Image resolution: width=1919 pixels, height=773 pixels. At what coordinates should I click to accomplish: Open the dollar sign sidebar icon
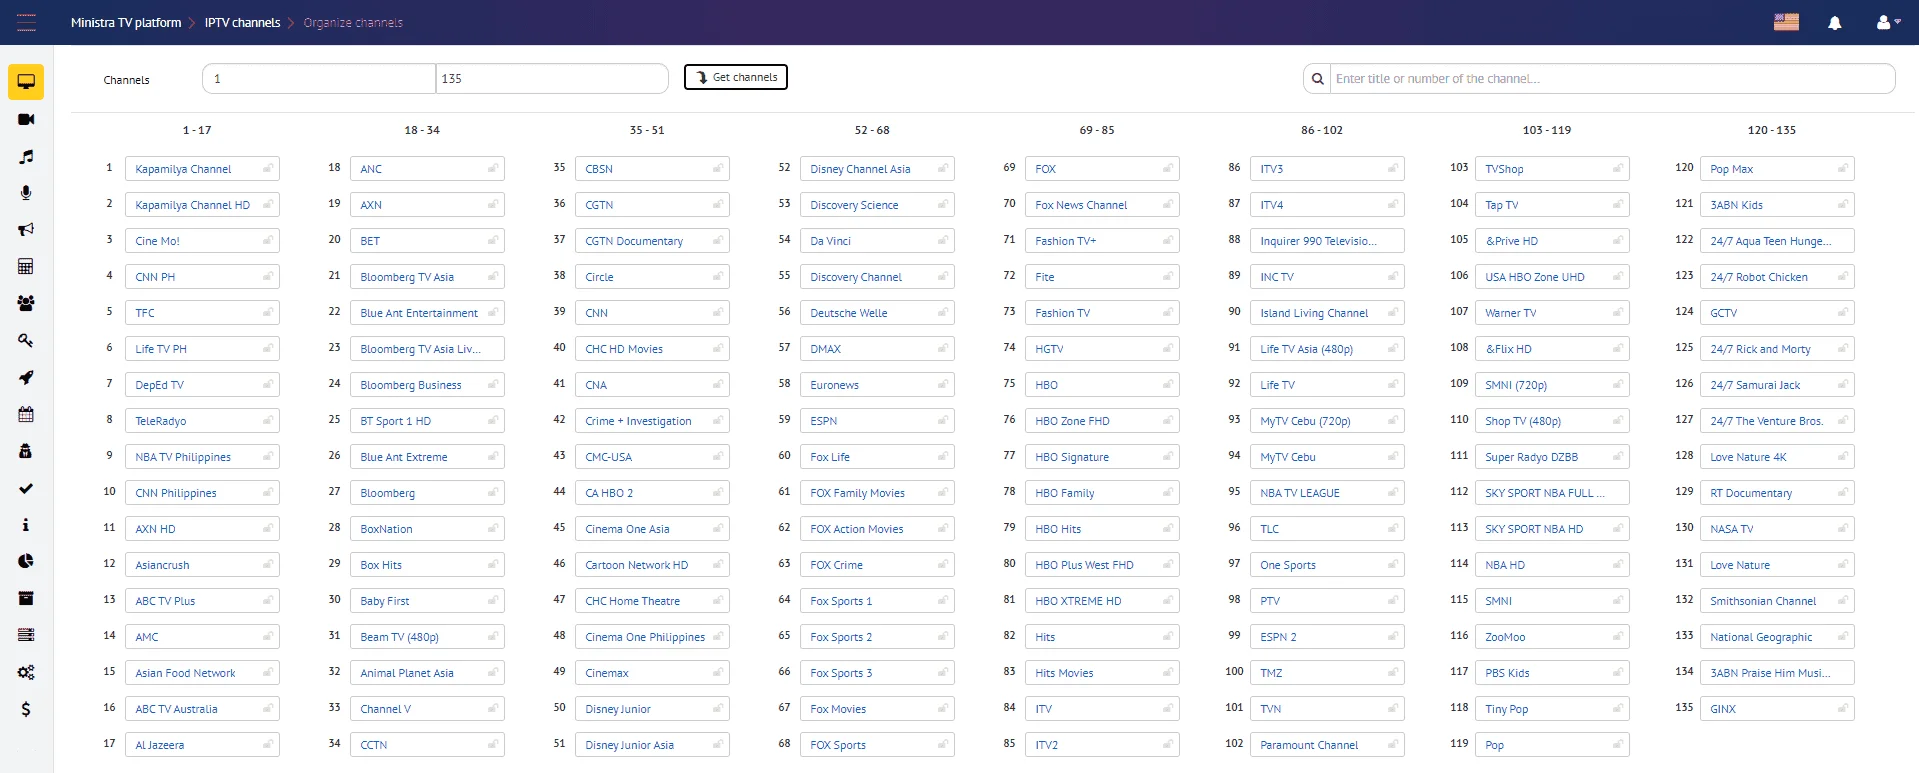(26, 709)
